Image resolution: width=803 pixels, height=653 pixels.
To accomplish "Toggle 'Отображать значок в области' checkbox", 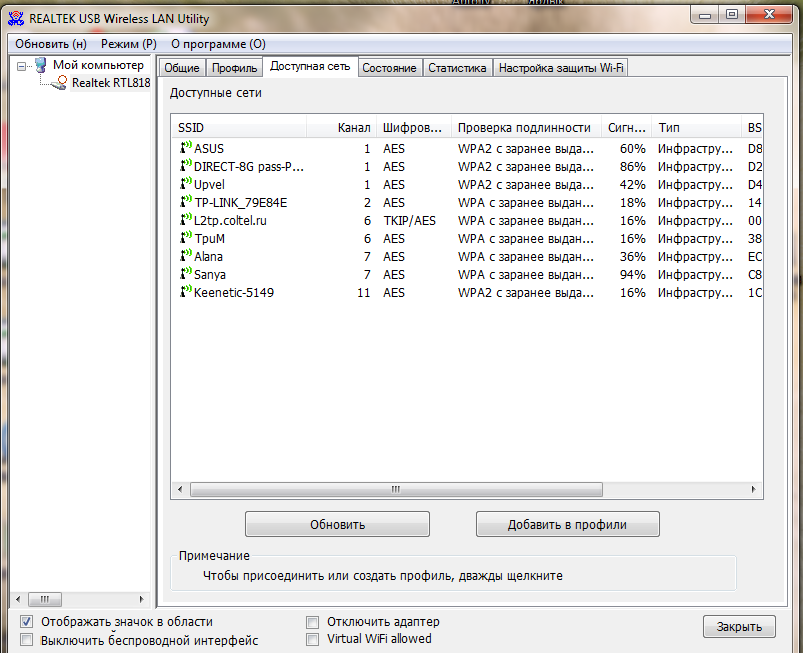I will tap(26, 622).
